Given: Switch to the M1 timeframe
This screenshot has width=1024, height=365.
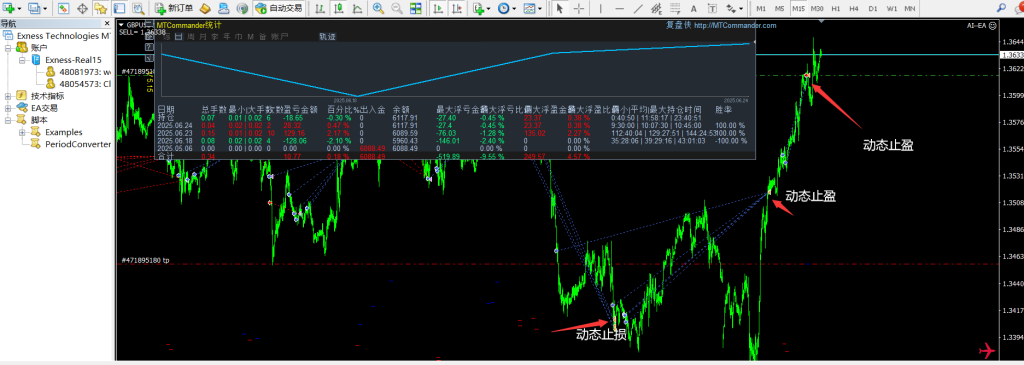Looking at the screenshot, I should (x=761, y=8).
